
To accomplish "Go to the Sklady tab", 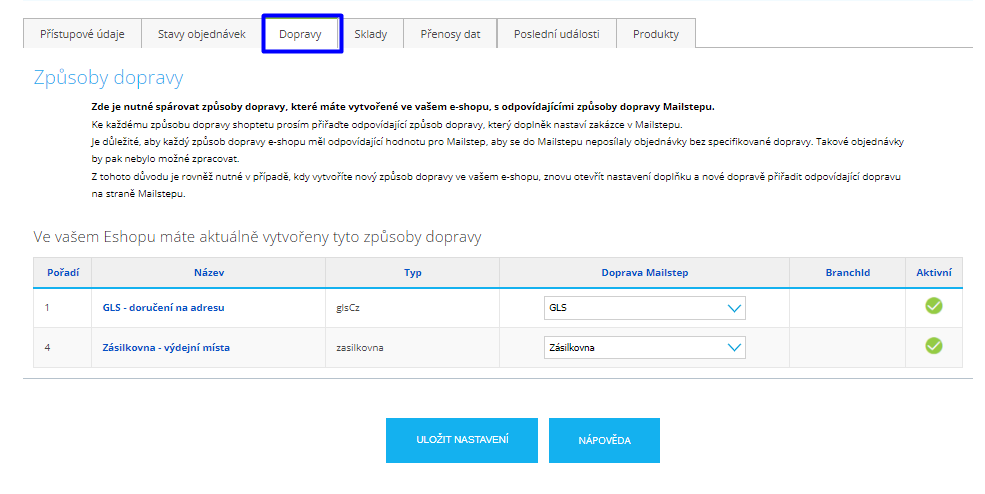I will [x=370, y=34].
